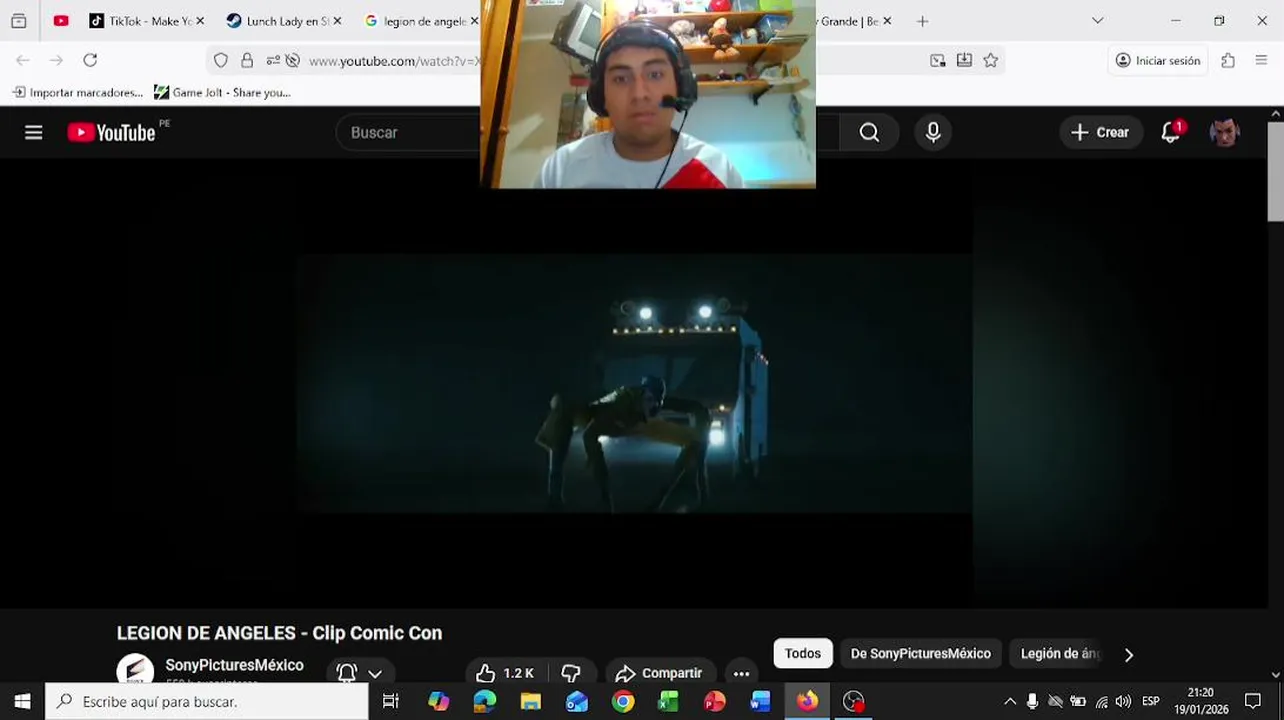
Task: Open Outlook from the taskbar
Action: pyautogui.click(x=577, y=701)
